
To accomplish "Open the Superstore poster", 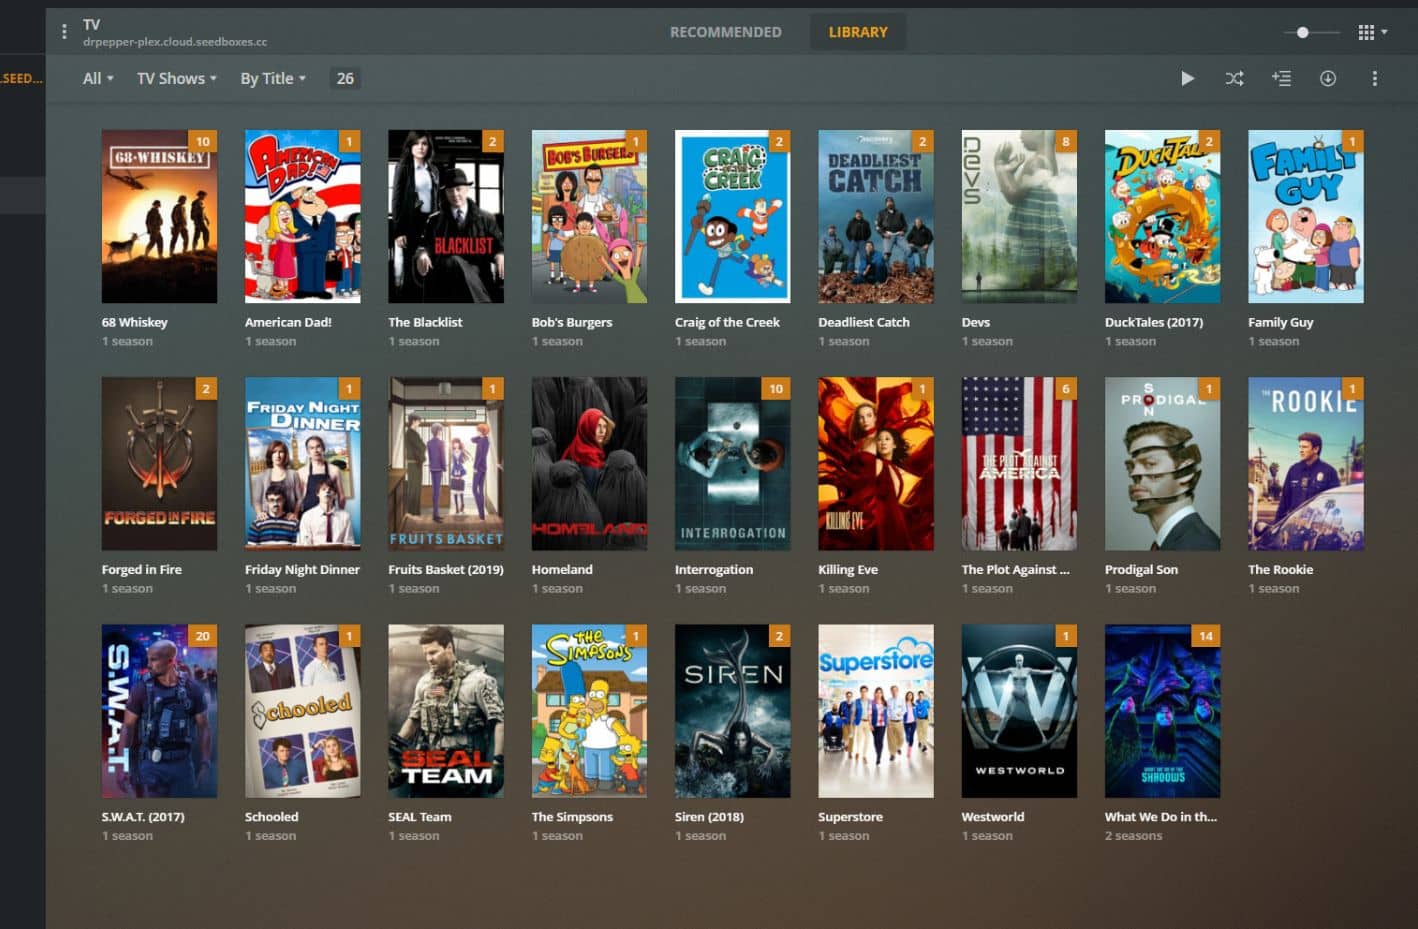I will click(876, 711).
